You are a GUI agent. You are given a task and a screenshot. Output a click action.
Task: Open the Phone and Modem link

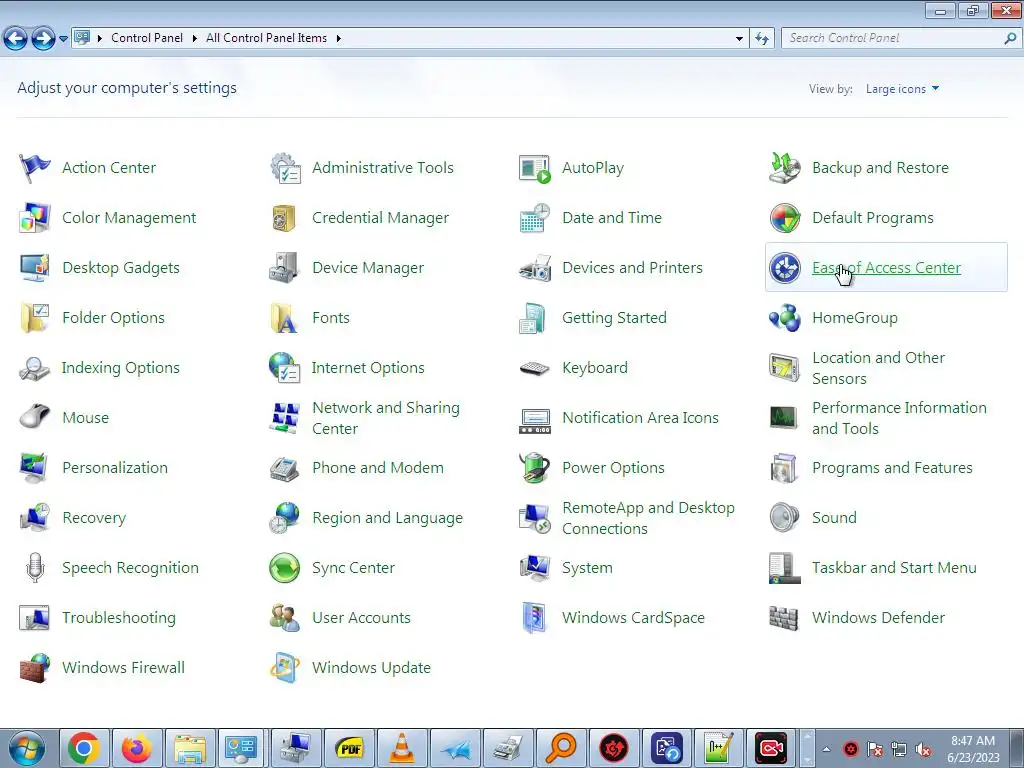(377, 468)
